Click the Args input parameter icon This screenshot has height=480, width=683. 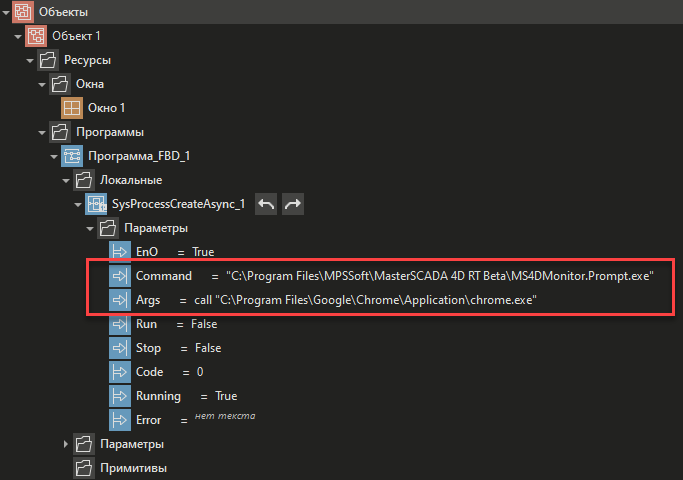[x=120, y=300]
